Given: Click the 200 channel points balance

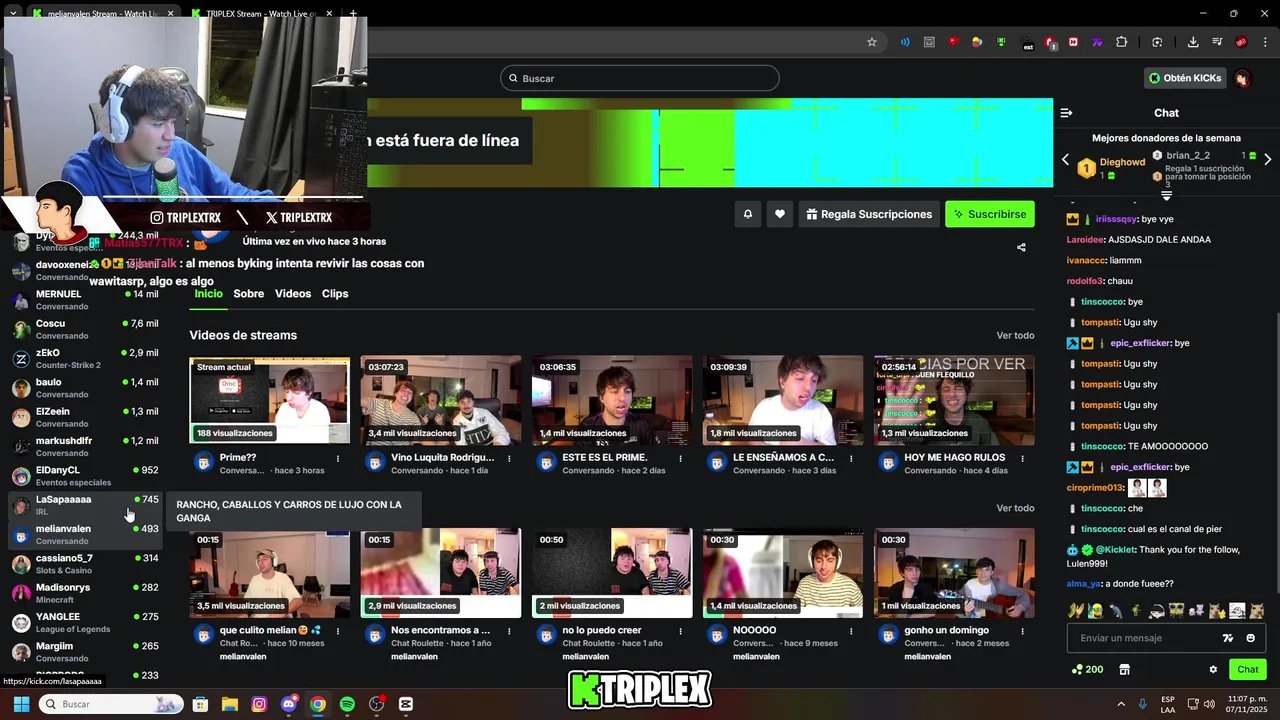Looking at the screenshot, I should pyautogui.click(x=1088, y=670).
